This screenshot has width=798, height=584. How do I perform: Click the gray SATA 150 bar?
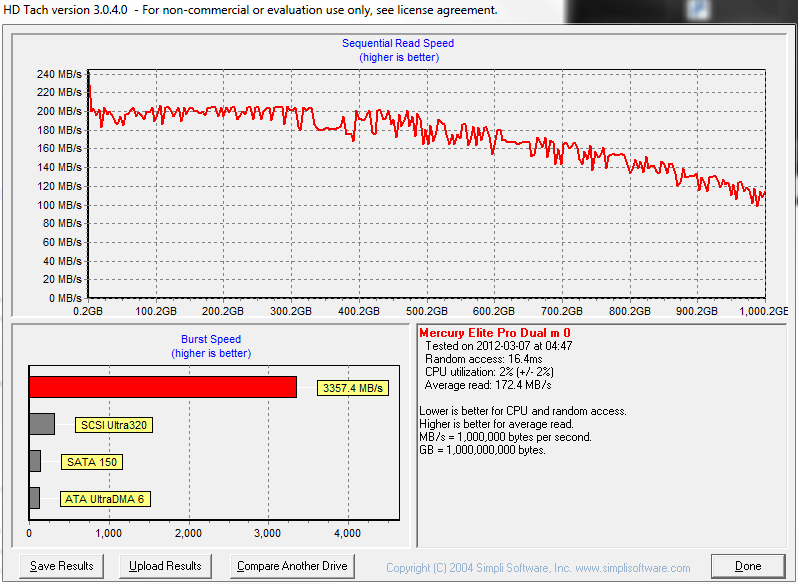click(x=35, y=461)
